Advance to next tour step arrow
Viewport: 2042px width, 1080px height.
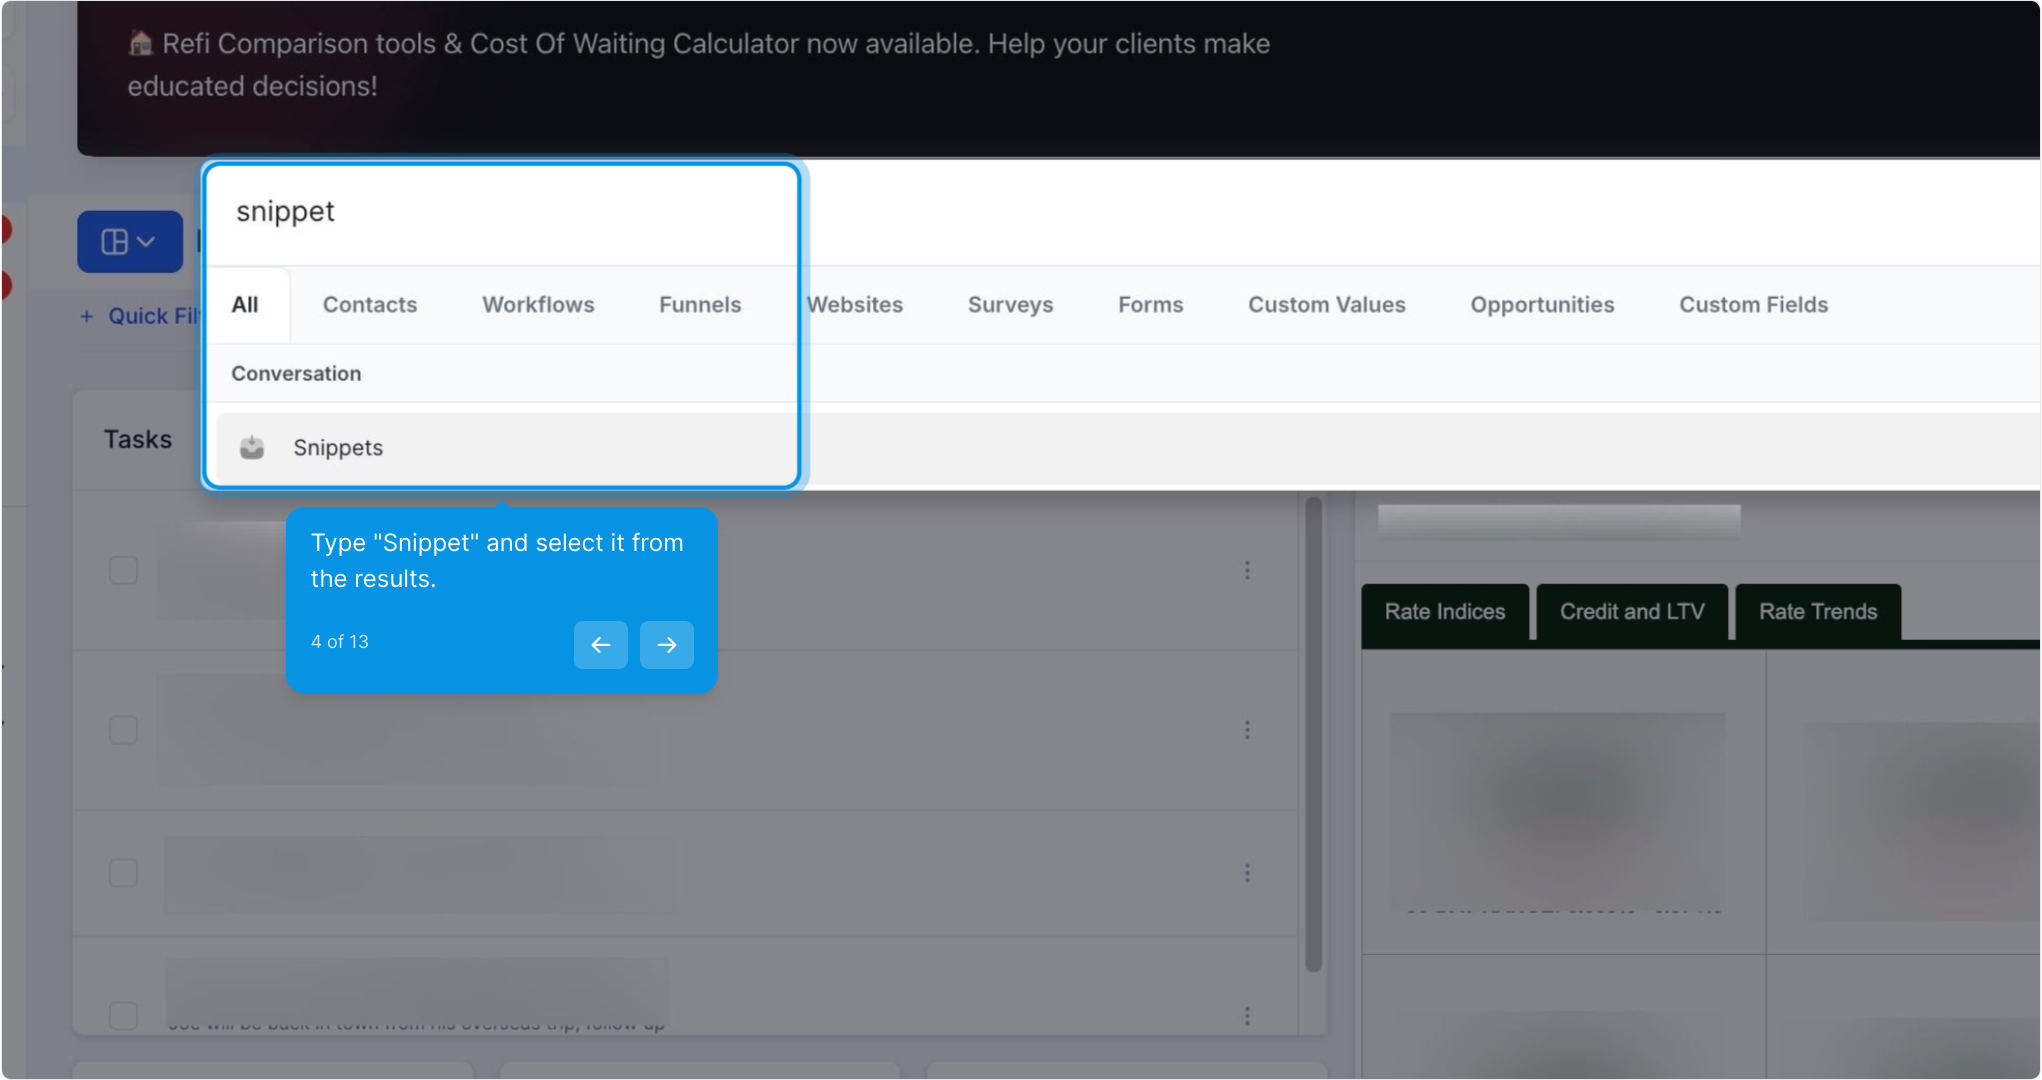(667, 645)
